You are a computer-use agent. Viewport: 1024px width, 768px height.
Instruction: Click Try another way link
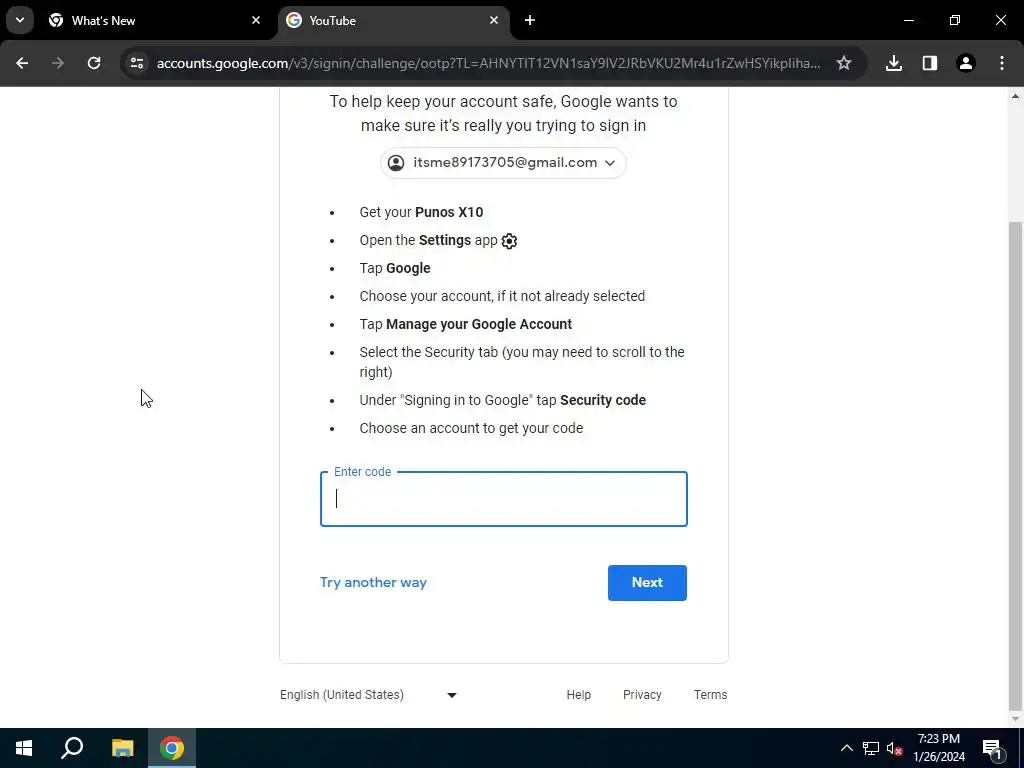click(x=373, y=583)
